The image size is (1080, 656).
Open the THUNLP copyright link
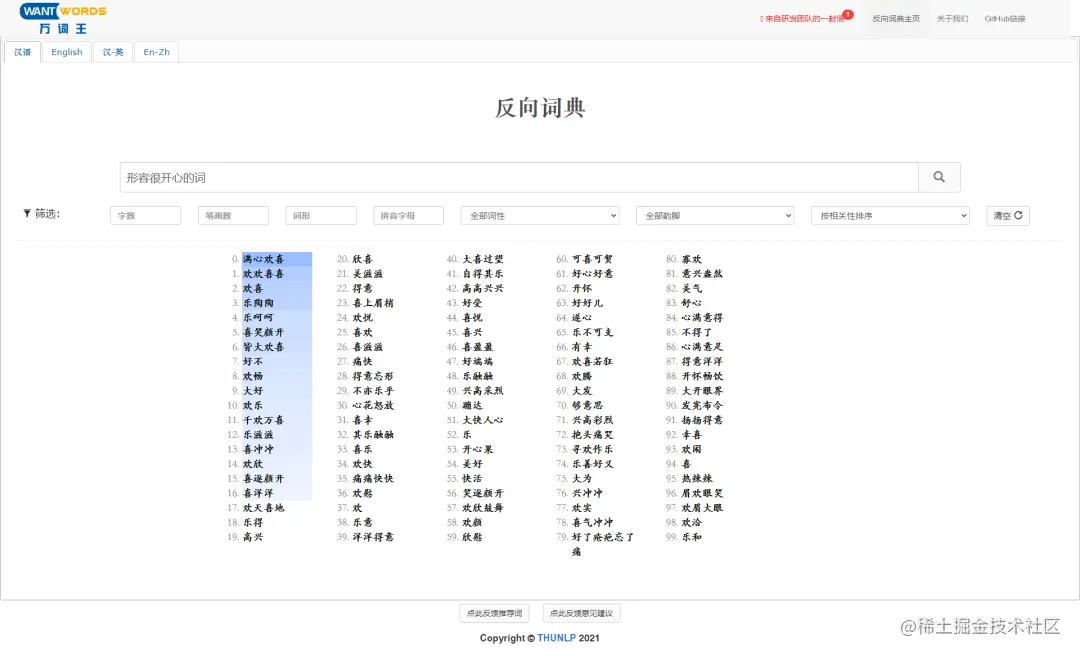[556, 637]
